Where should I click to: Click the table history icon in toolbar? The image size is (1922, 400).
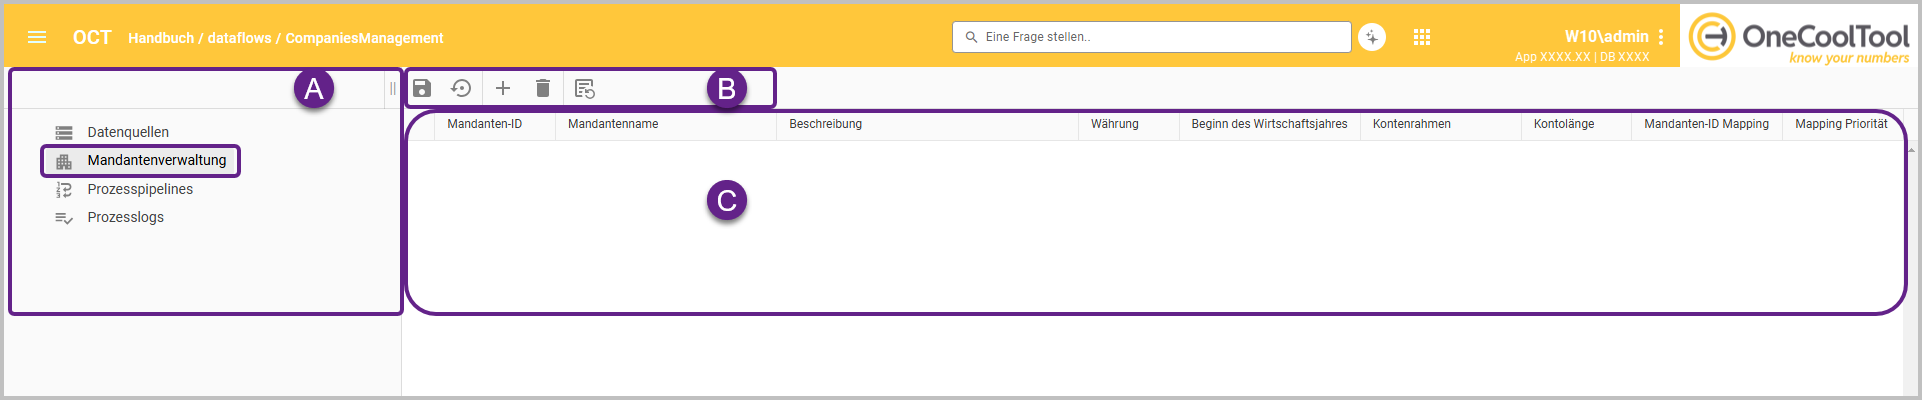[585, 89]
